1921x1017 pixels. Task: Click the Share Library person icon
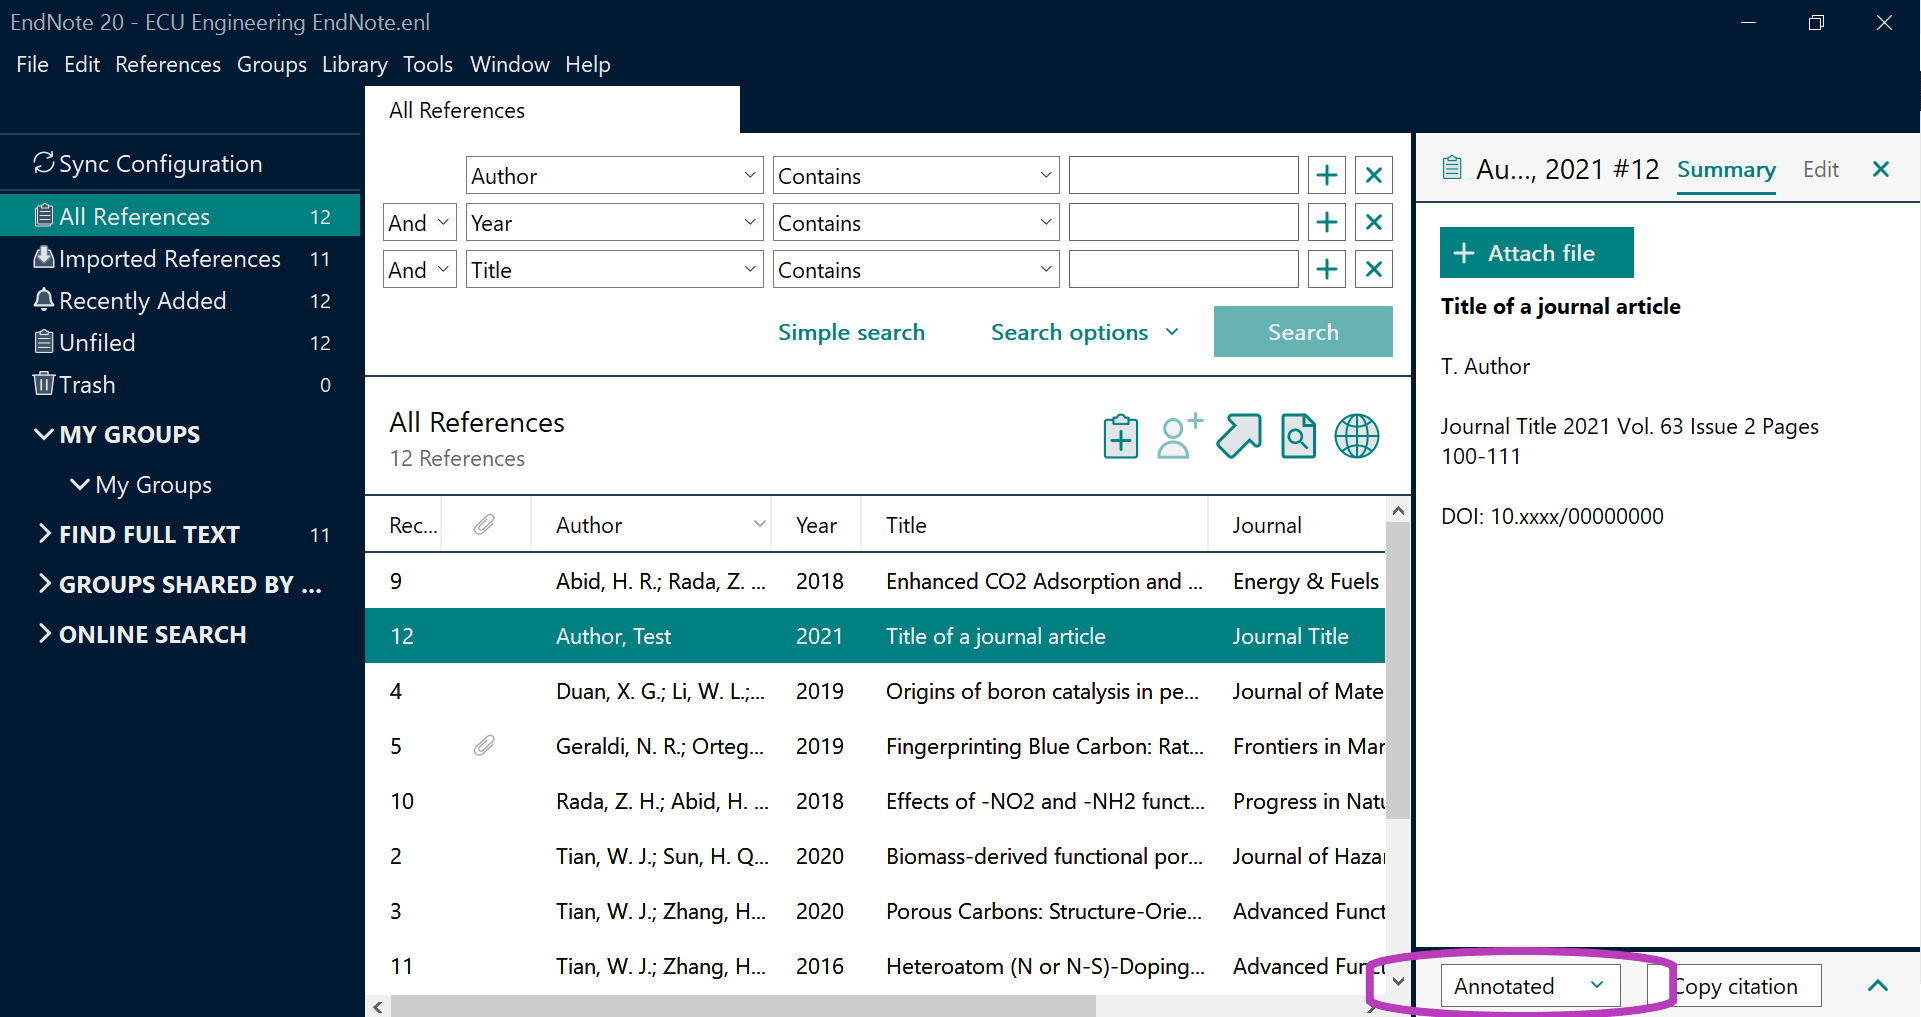pos(1178,436)
